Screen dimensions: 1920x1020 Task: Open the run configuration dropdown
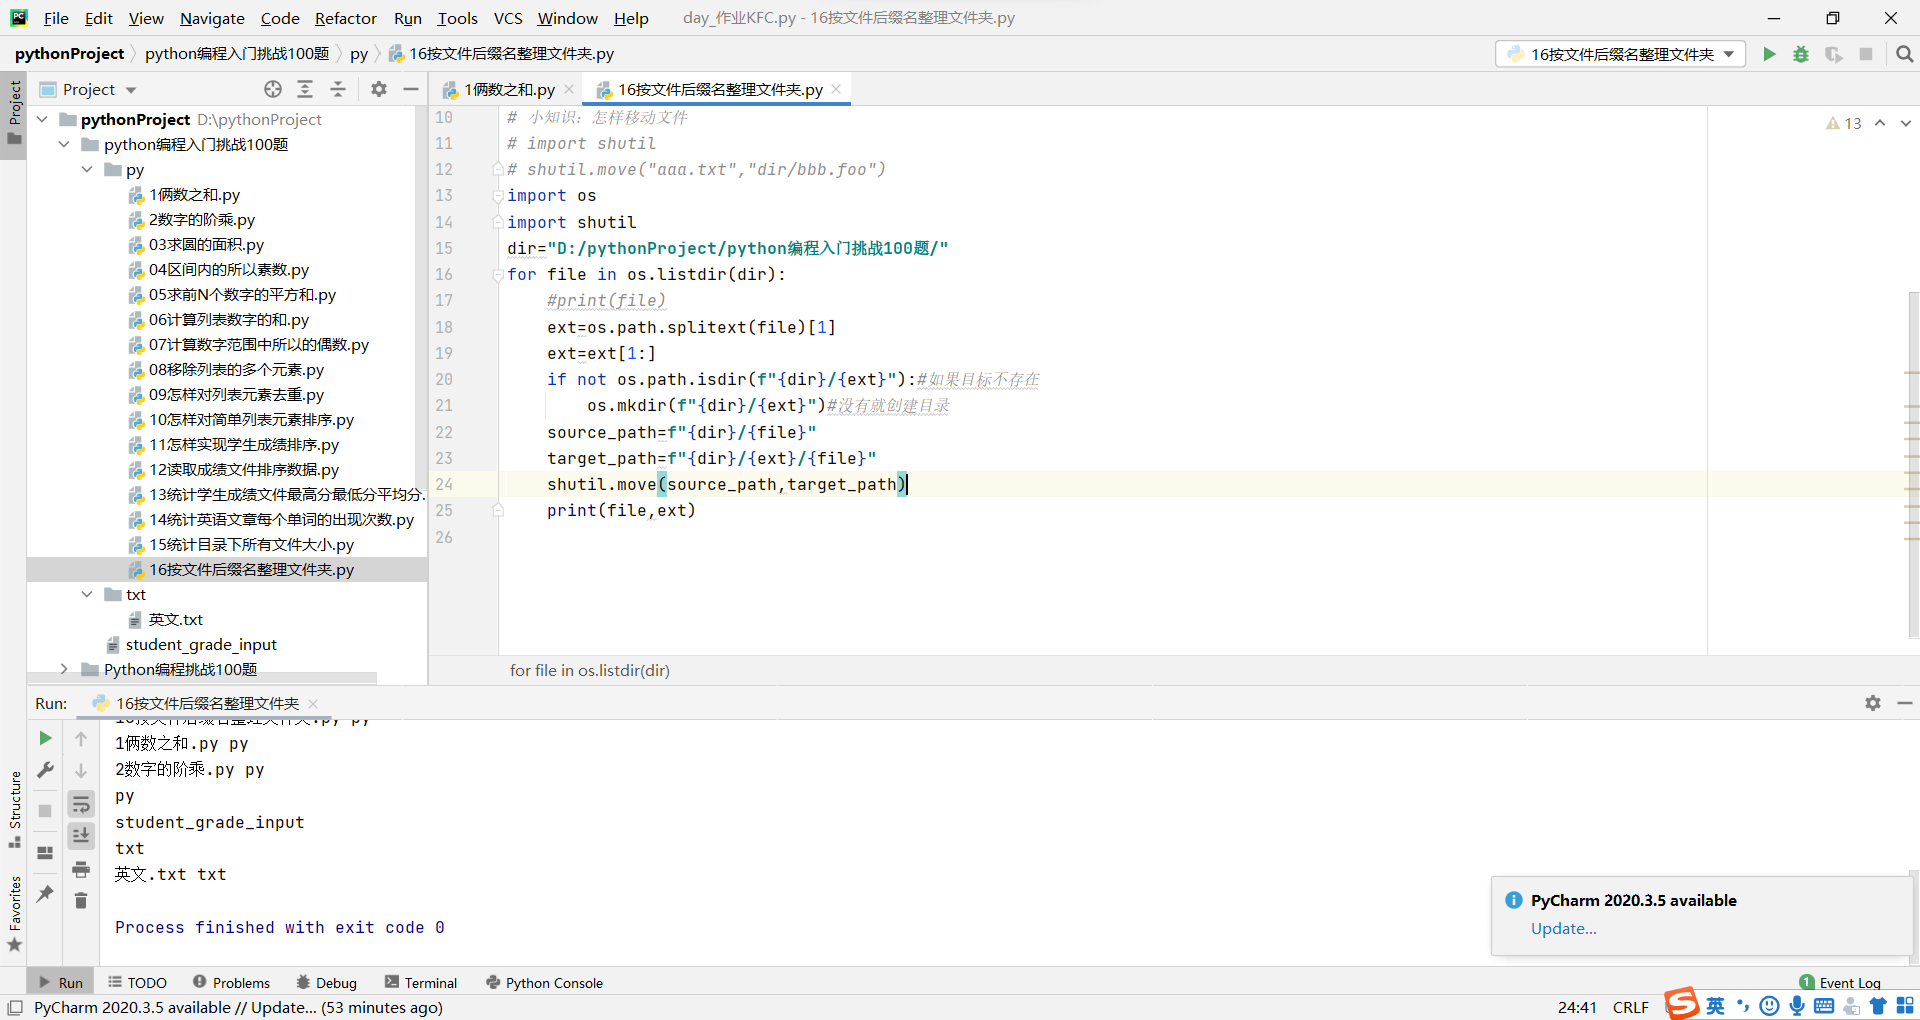pyautogui.click(x=1621, y=54)
